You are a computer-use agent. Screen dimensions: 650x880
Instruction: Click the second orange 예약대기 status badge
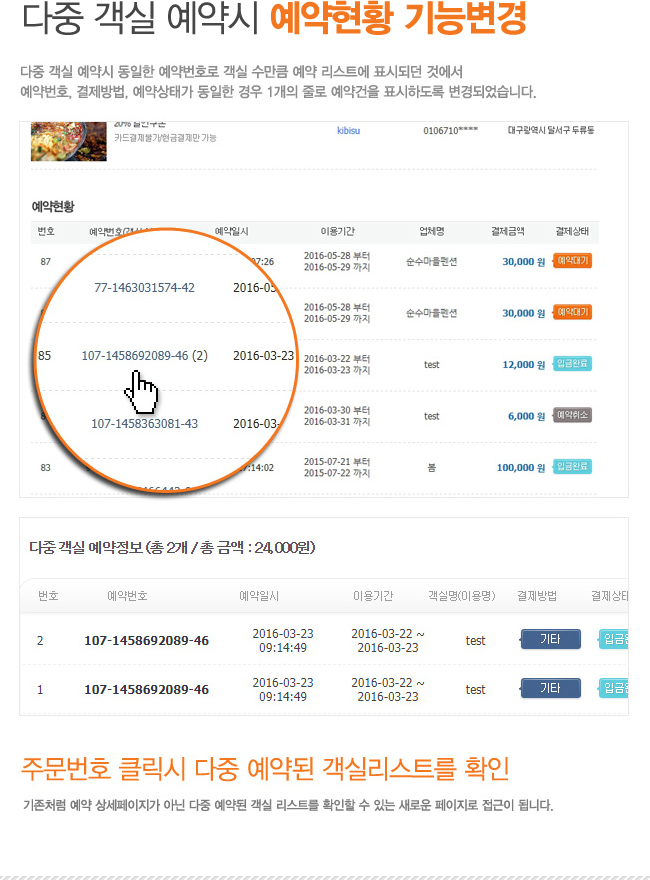pos(572,313)
